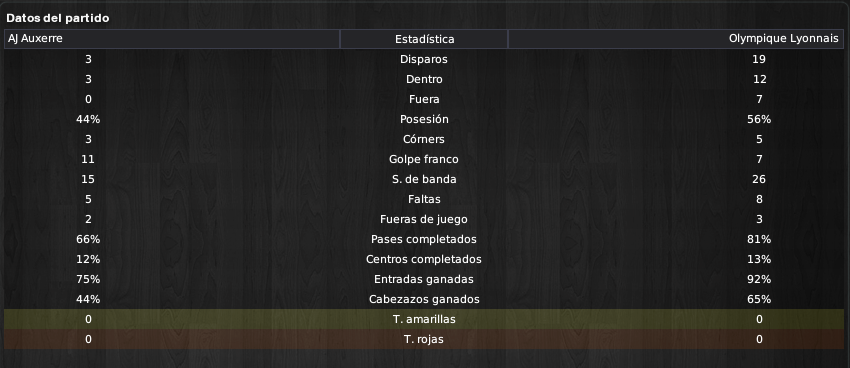Select the Centros completados row
Image resolution: width=850 pixels, height=368 pixels.
click(x=424, y=260)
